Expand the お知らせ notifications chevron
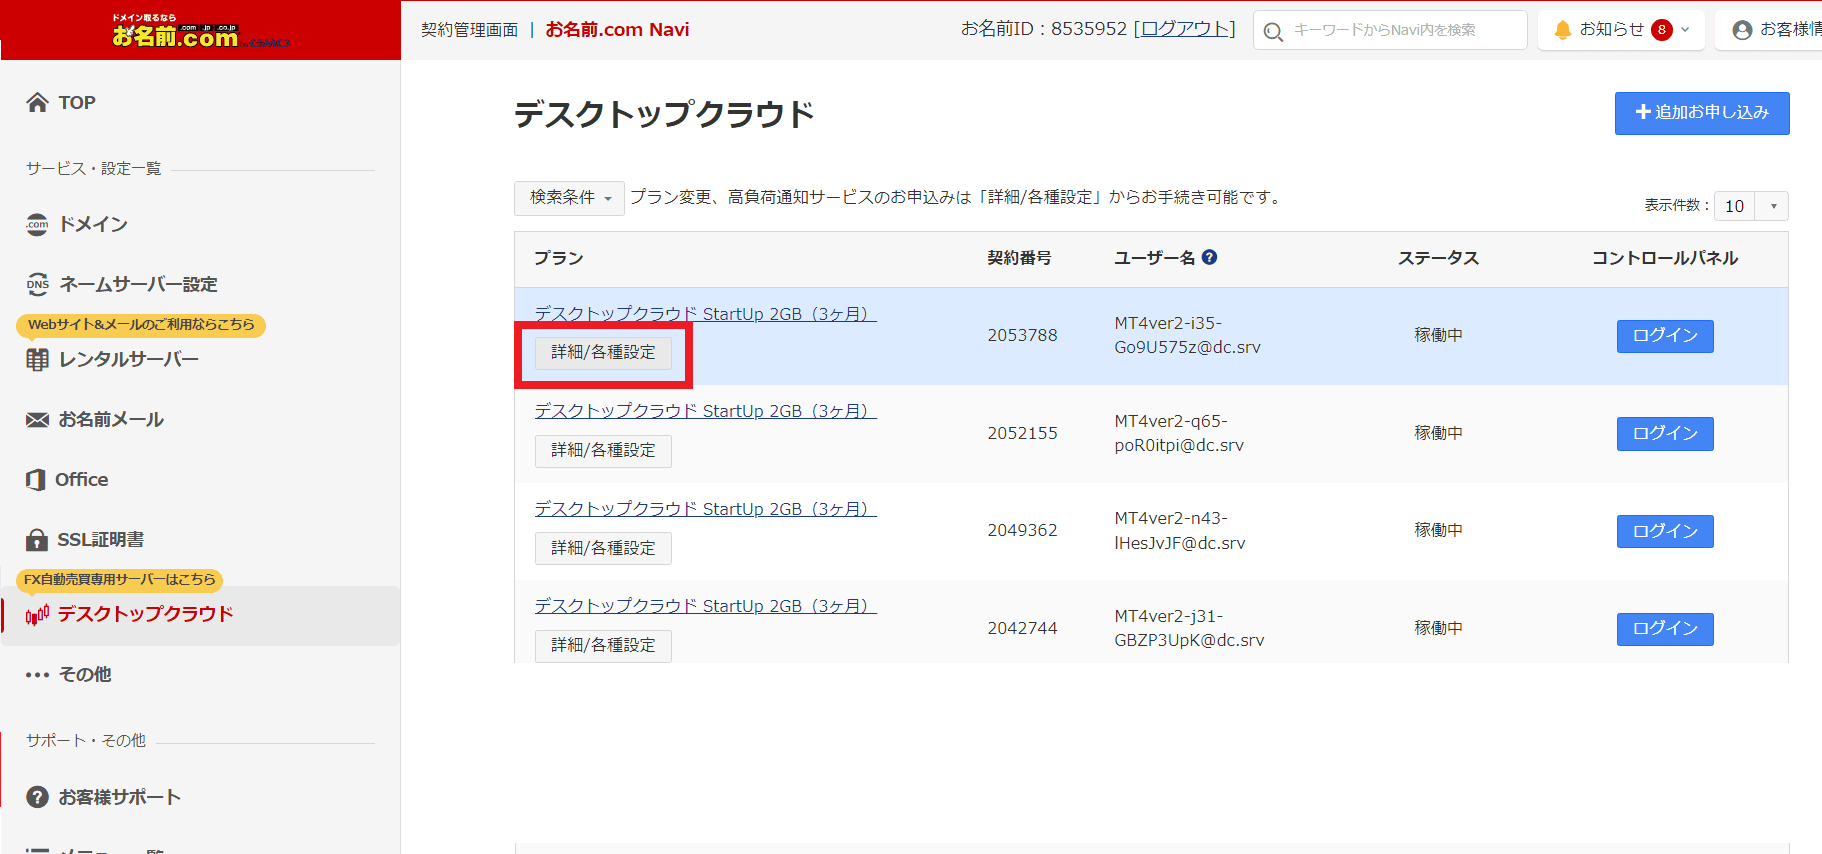1822x854 pixels. (x=1685, y=30)
